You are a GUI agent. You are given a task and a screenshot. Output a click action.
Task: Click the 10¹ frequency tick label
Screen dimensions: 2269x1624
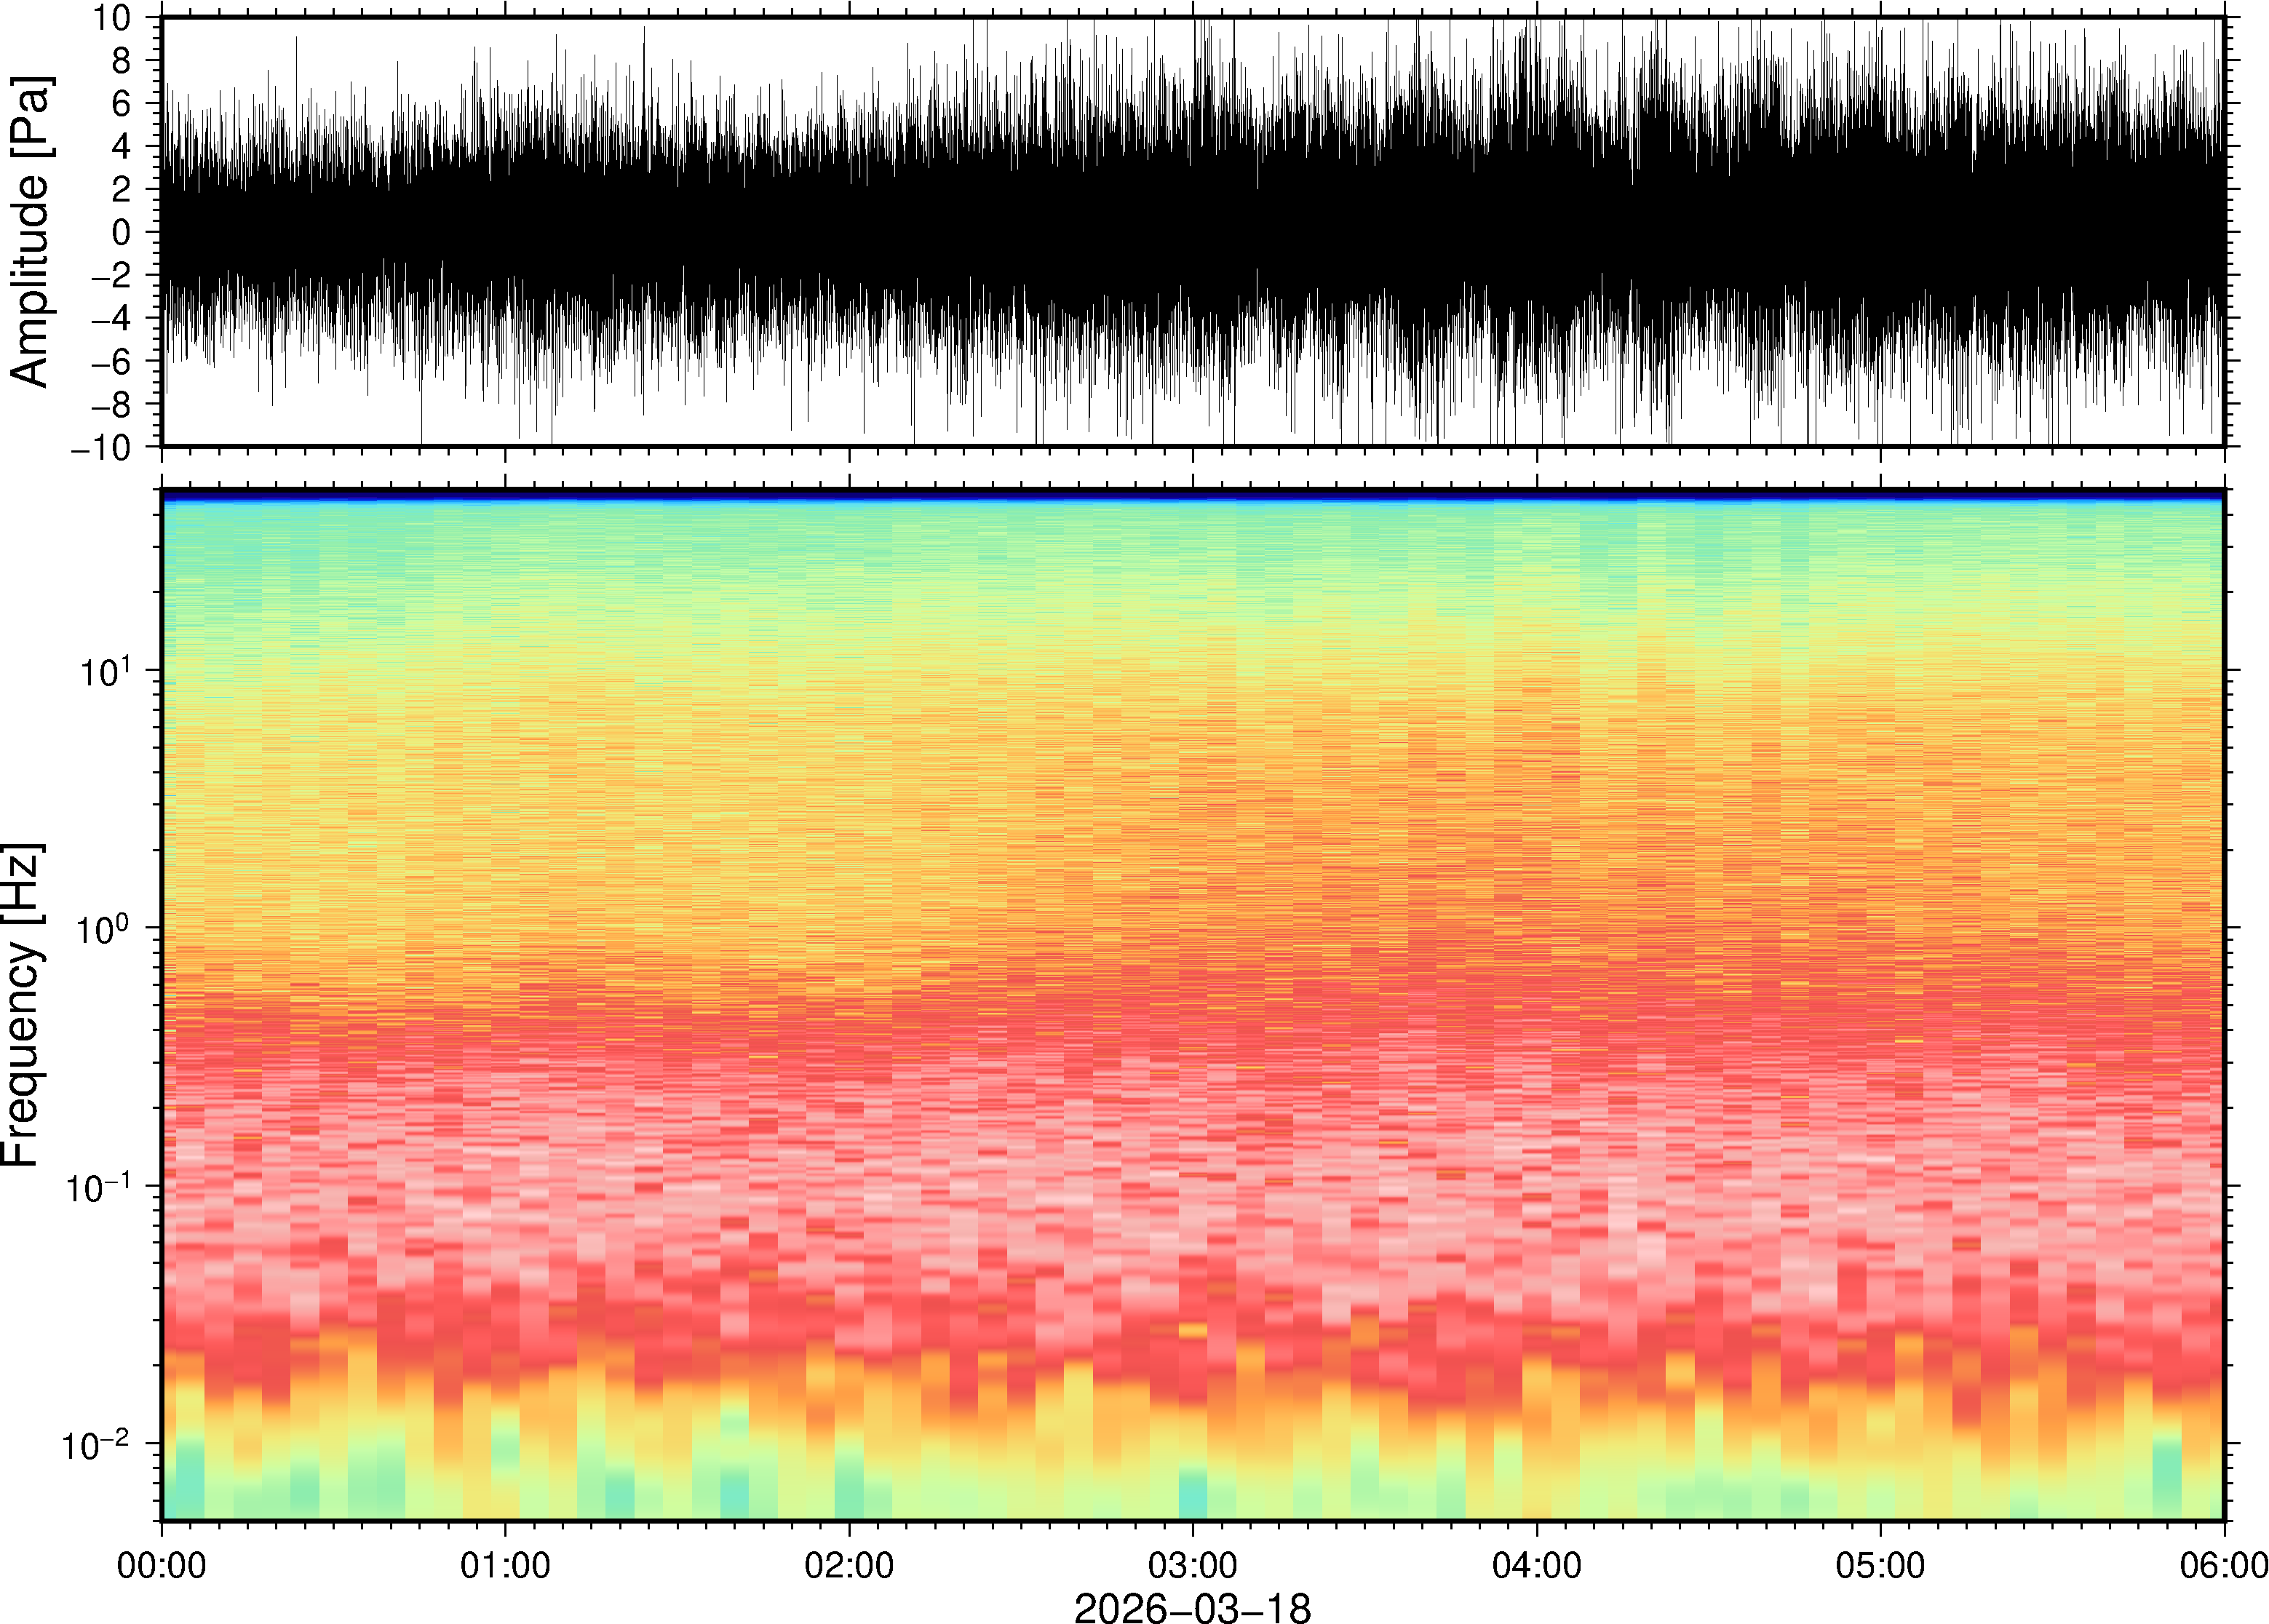[x=104, y=671]
